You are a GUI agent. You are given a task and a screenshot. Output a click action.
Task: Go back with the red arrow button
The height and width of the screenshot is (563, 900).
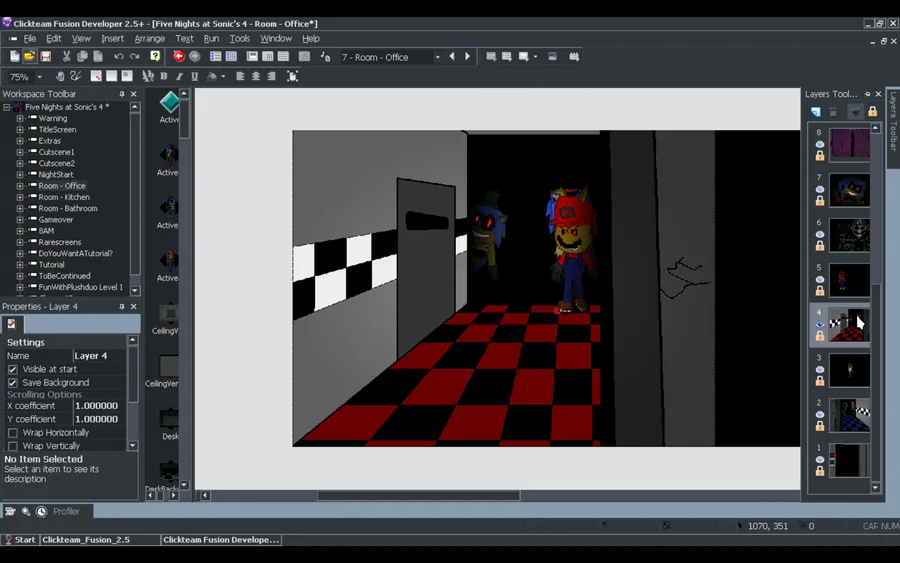(x=179, y=56)
